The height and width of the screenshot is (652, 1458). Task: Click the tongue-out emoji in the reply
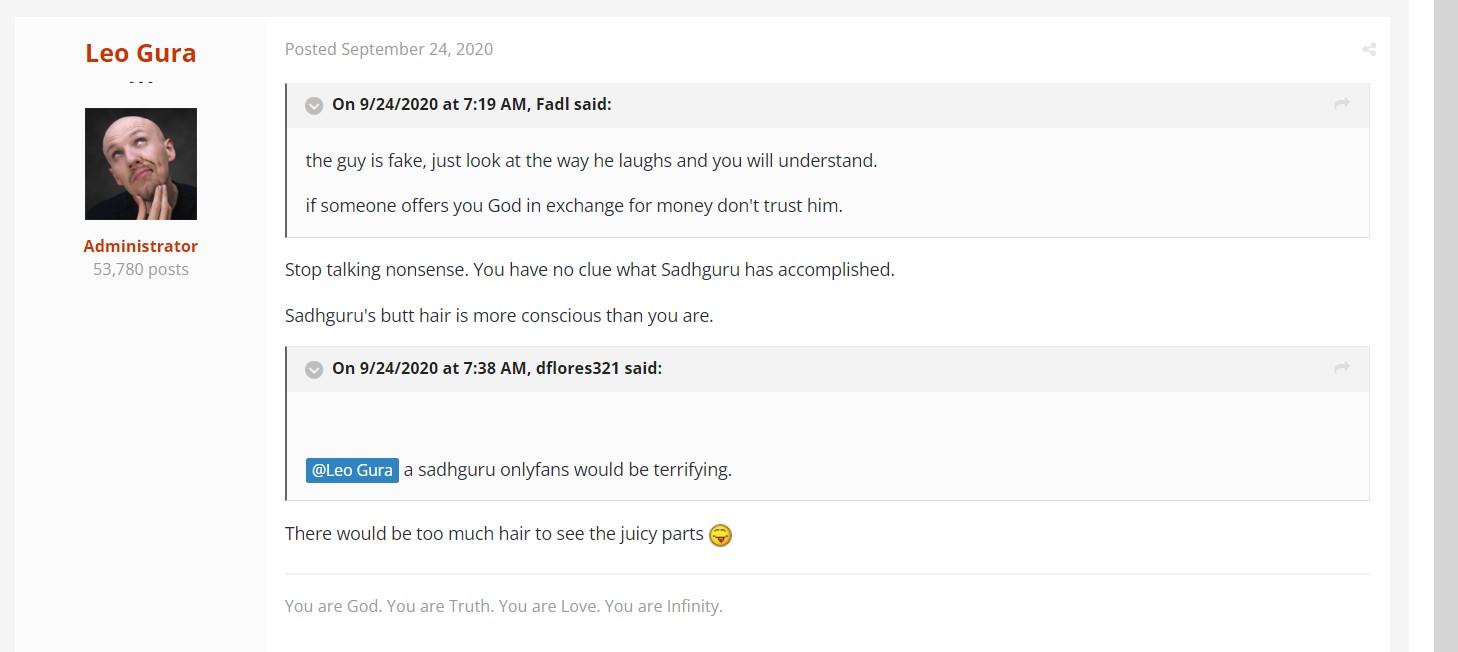720,535
